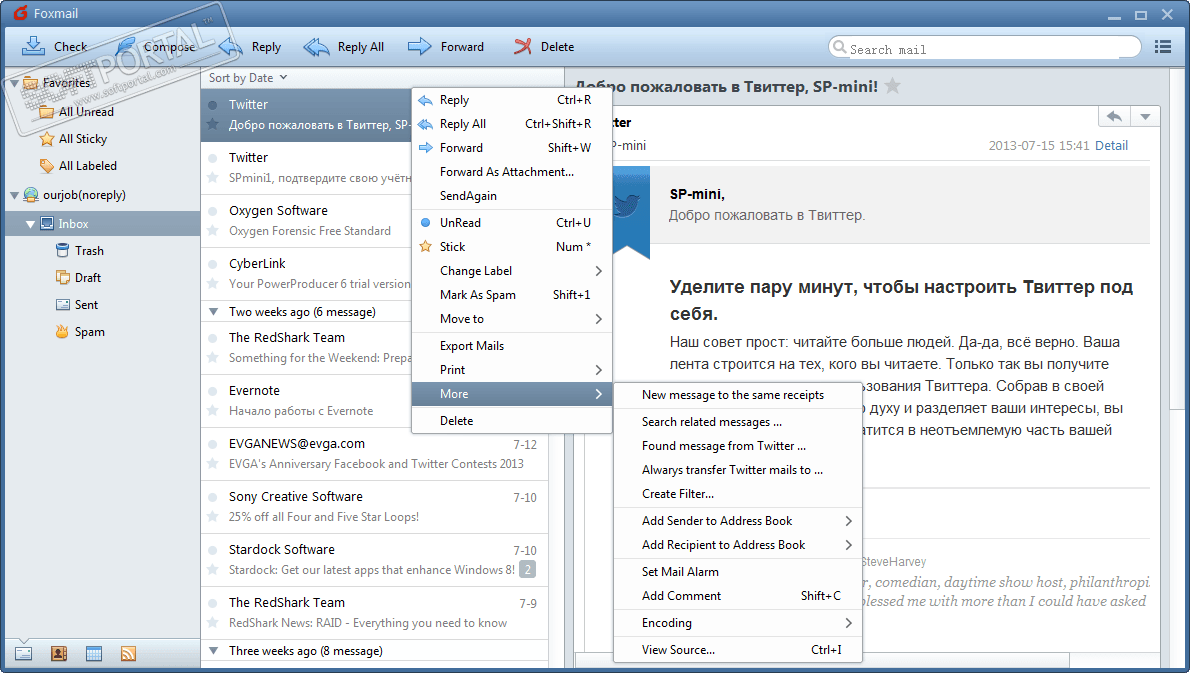Screen dimensions: 1190x673
Task: Click the Forward toolbar button
Action: 445,46
